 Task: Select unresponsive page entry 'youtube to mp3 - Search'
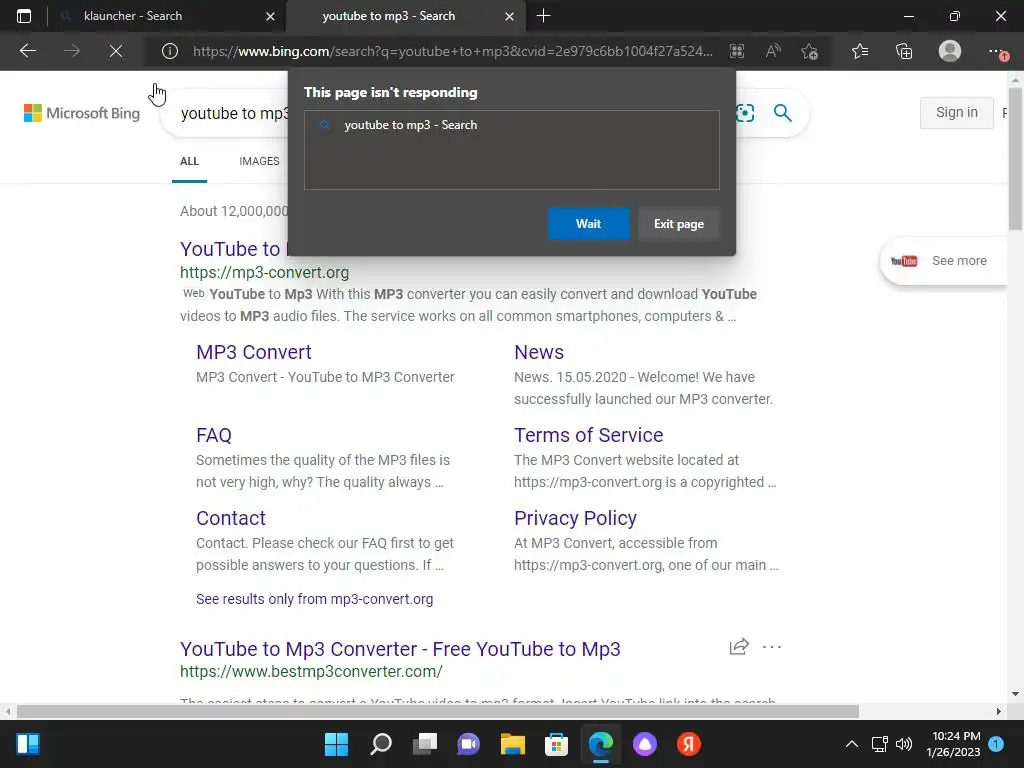pos(511,125)
